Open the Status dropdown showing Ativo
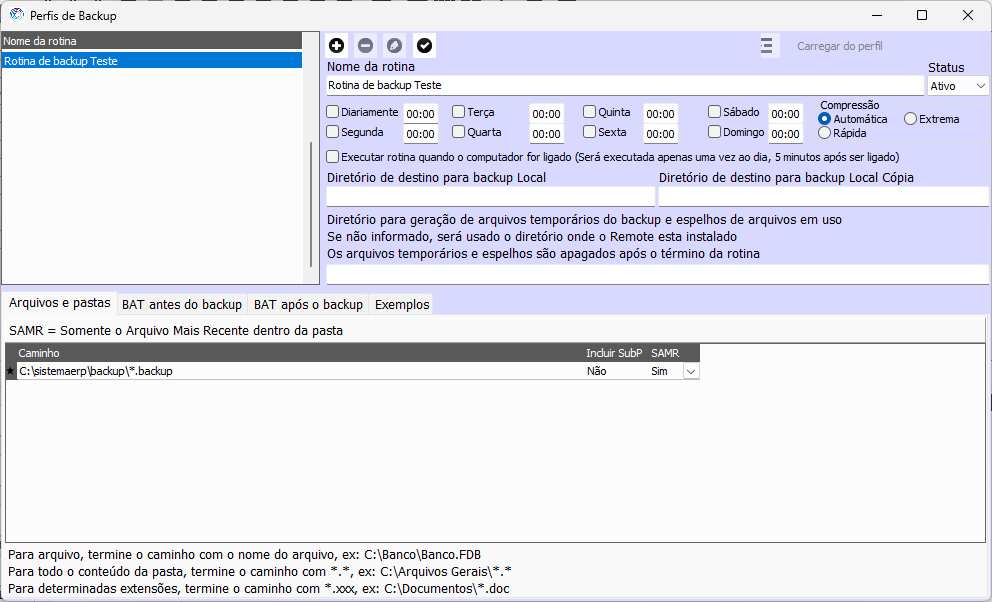 [958, 86]
